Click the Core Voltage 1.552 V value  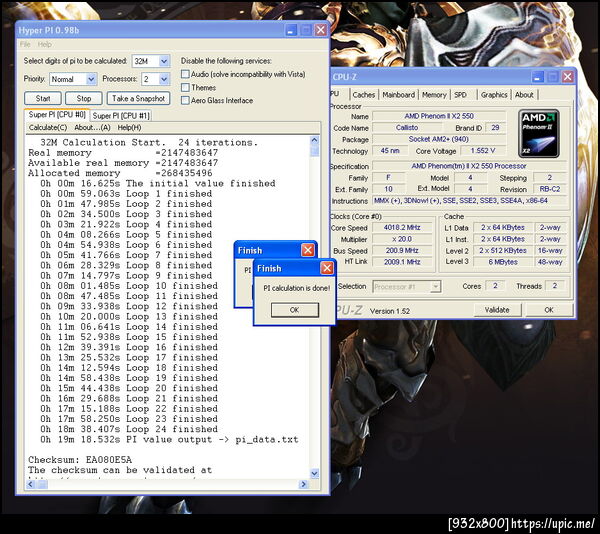pos(483,151)
